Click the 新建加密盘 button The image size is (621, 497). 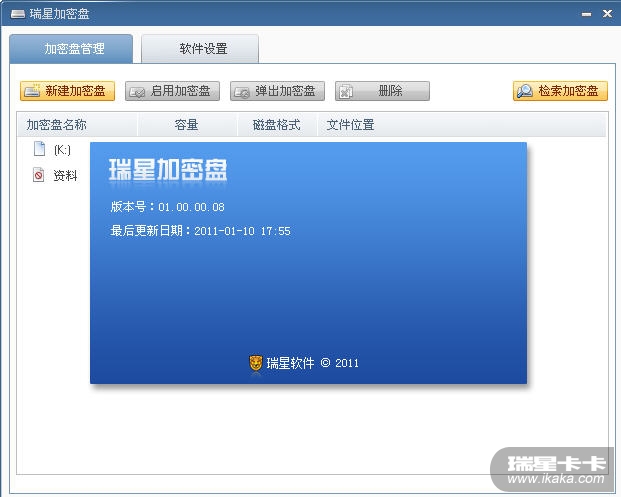tap(68, 91)
